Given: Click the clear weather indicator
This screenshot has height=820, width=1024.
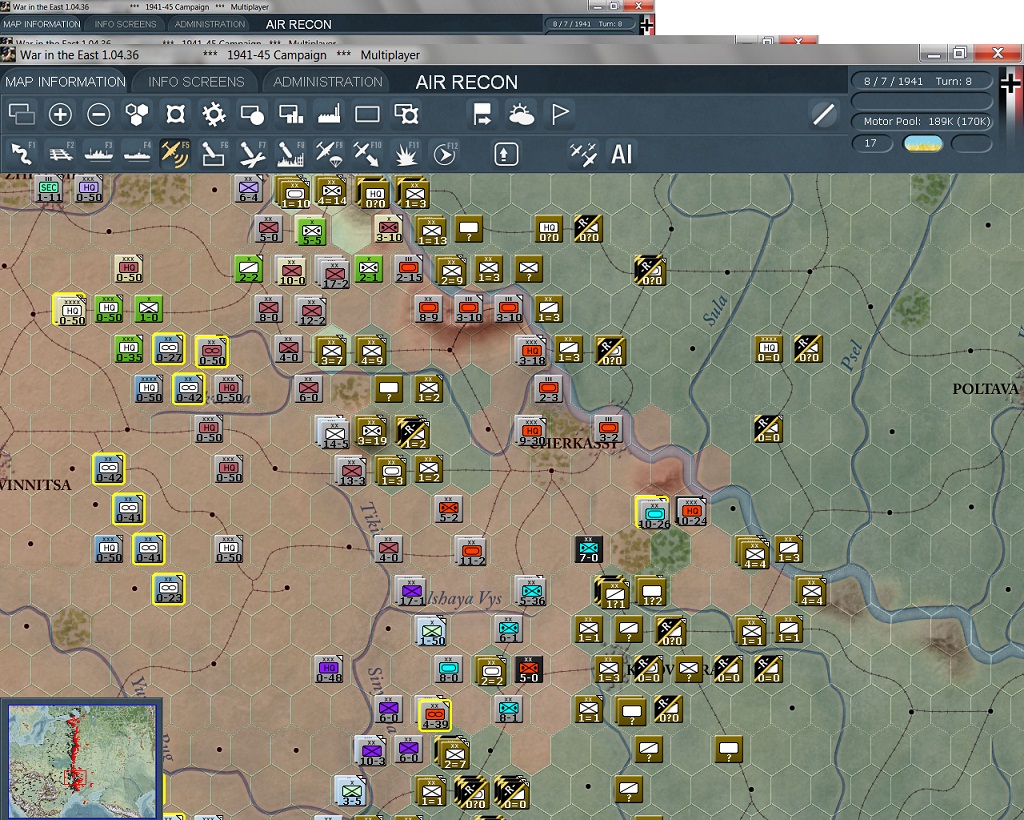Looking at the screenshot, I should [x=923, y=144].
